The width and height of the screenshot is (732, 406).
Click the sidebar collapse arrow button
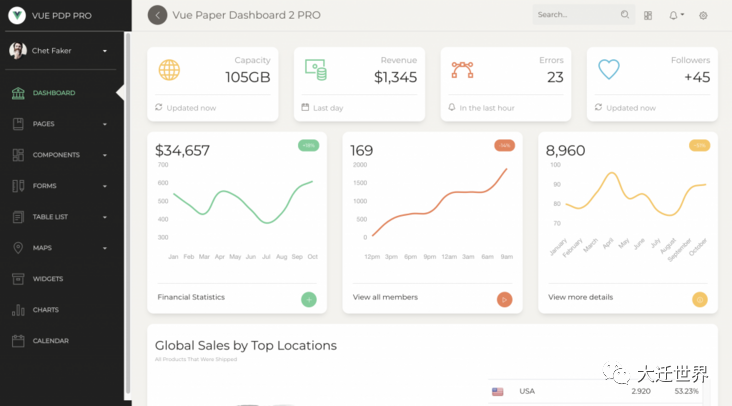click(x=157, y=15)
